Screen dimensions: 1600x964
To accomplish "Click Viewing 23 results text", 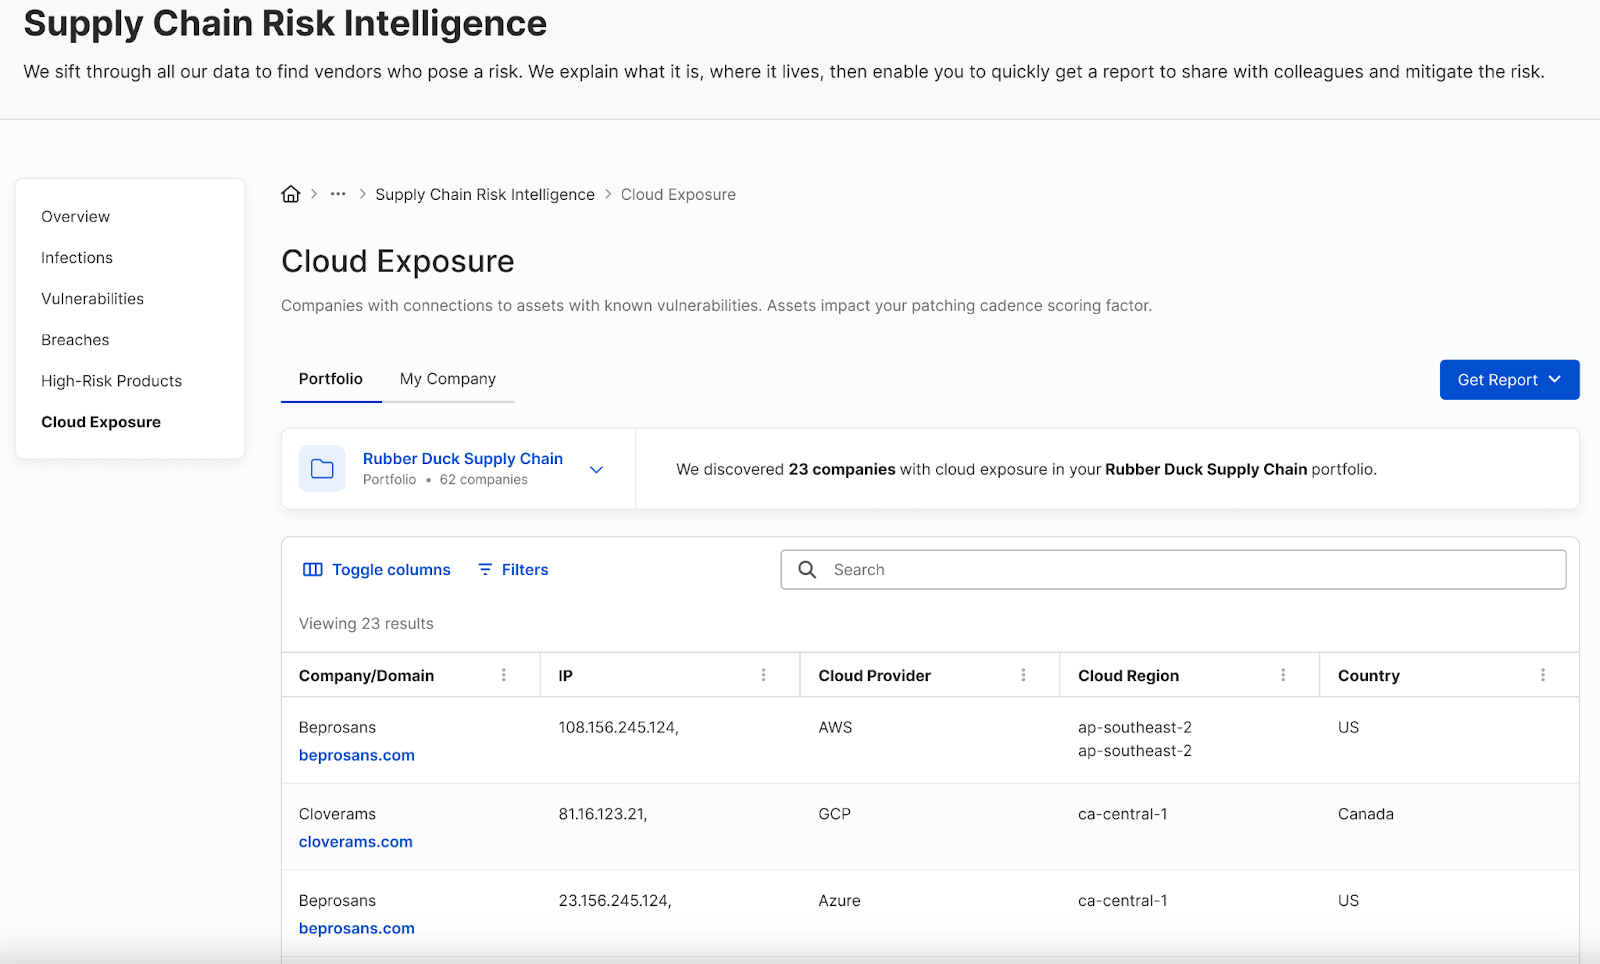I will tap(366, 624).
